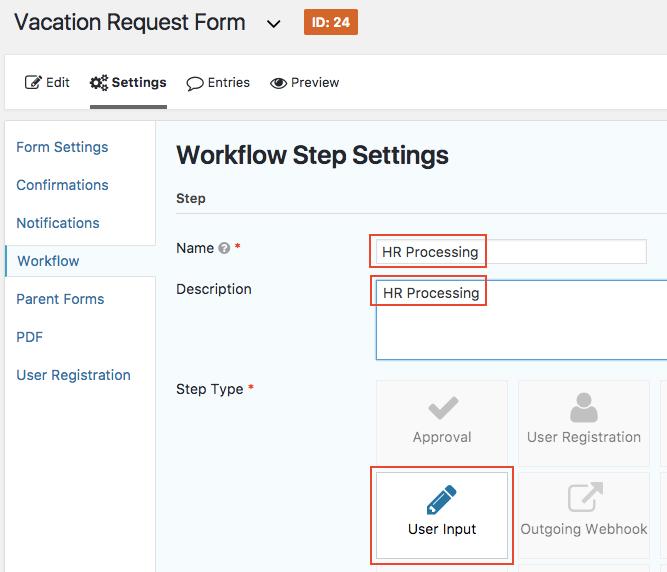Click the orange ID: 24 badge
The image size is (667, 572).
tap(331, 22)
